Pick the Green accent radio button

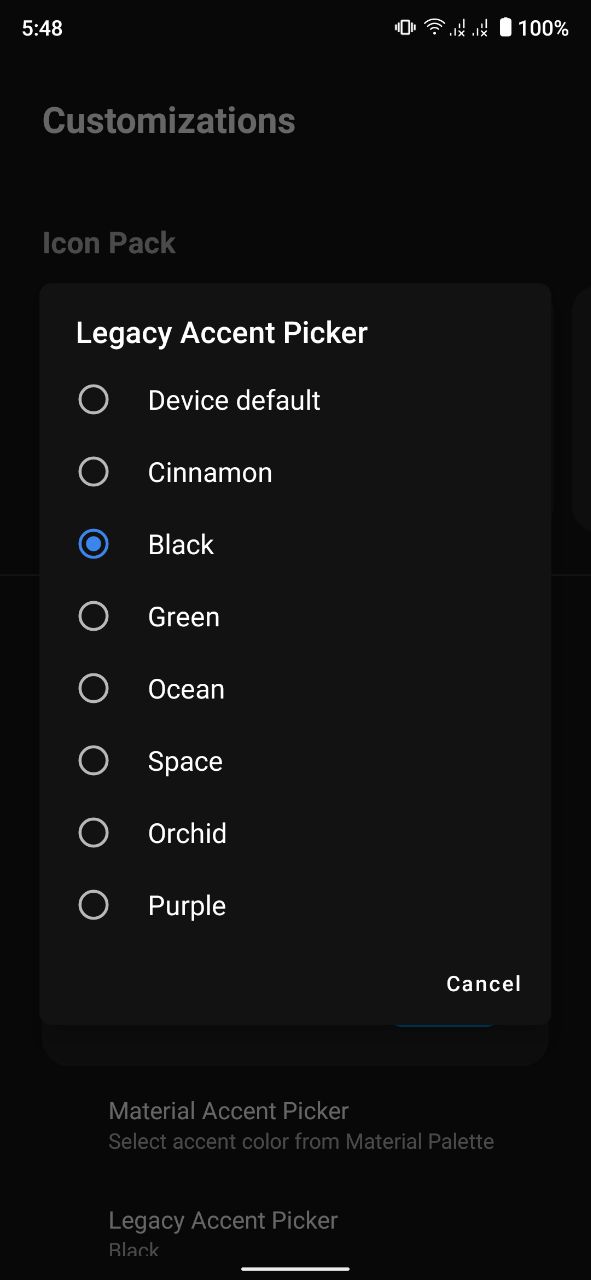[93, 616]
